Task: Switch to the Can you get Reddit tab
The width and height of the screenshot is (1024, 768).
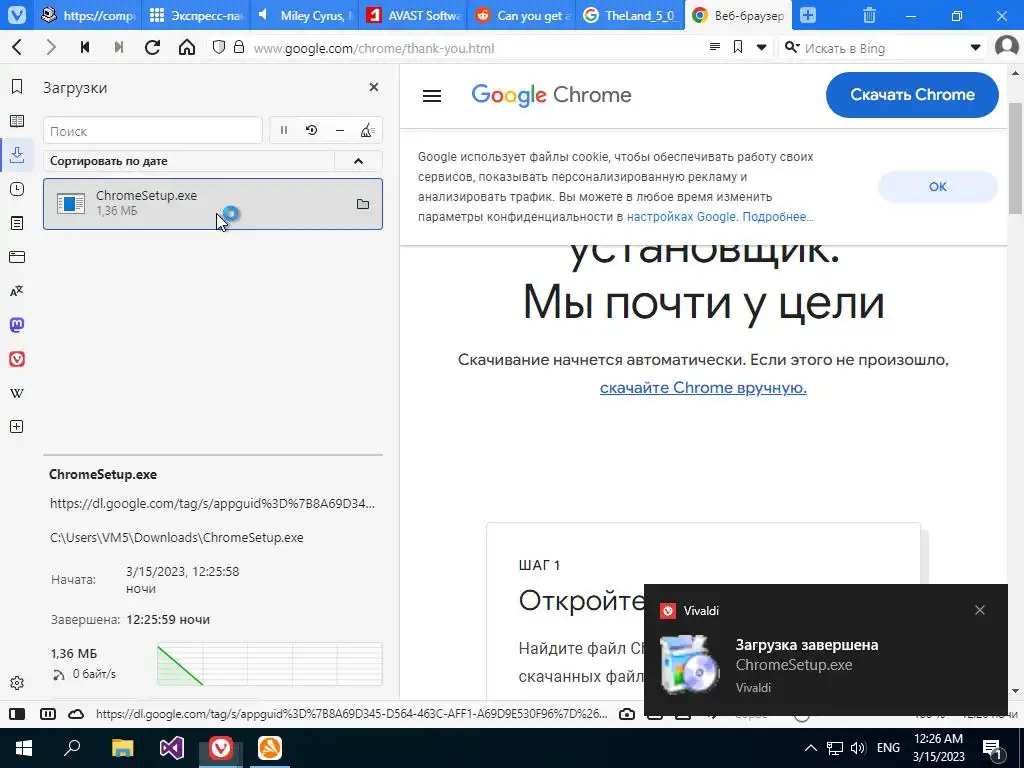Action: [x=522, y=15]
